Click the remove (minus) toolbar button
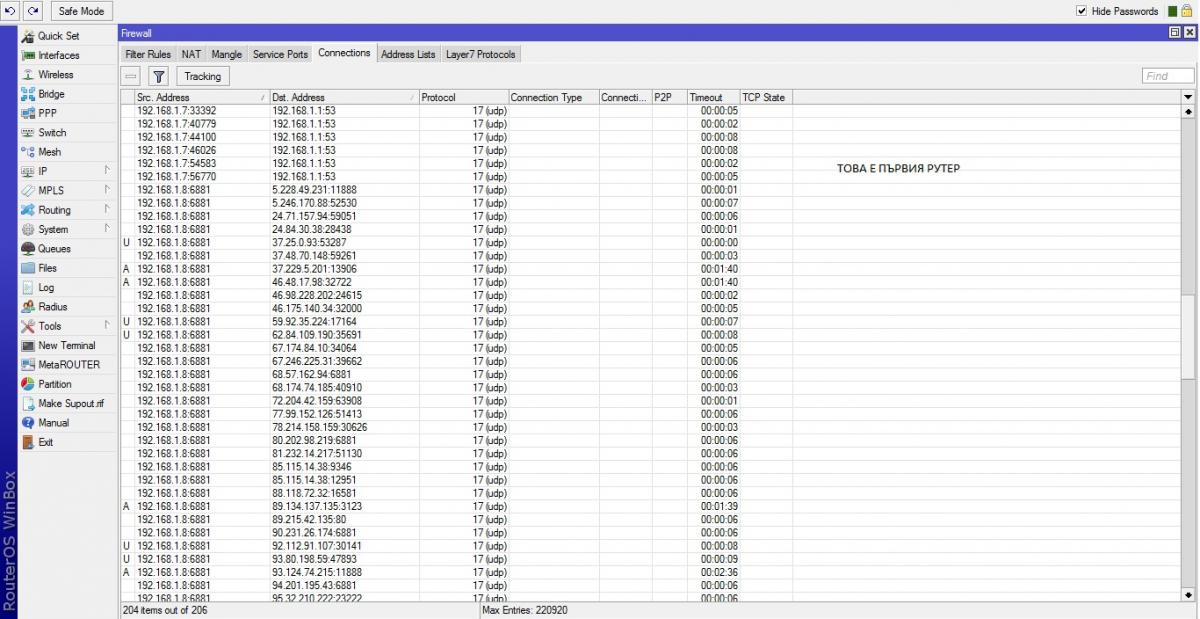Image resolution: width=1200 pixels, height=619 pixels. pos(132,76)
